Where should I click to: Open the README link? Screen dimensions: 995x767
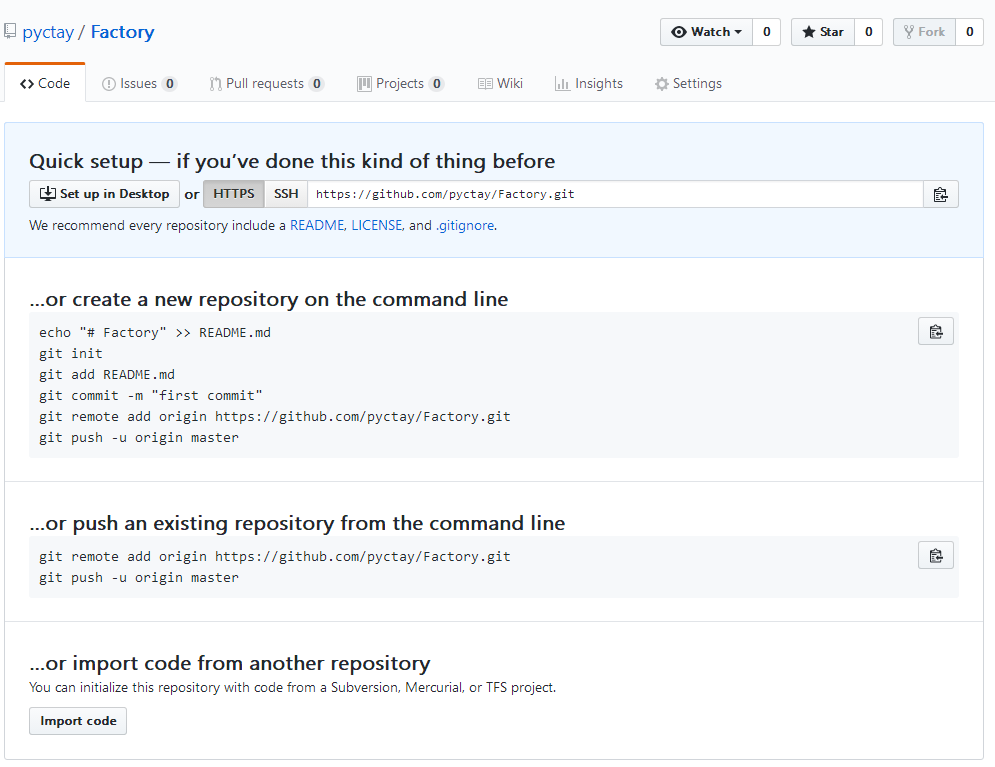click(317, 225)
